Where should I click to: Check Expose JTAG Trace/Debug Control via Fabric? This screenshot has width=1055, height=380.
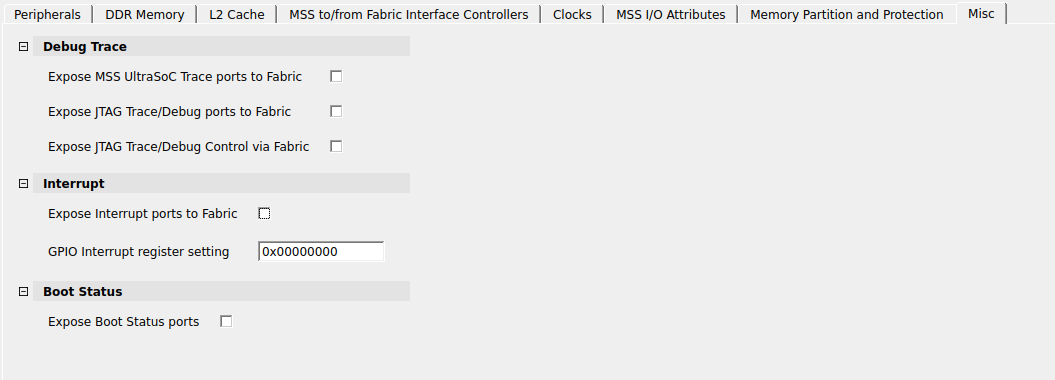pyautogui.click(x=336, y=146)
